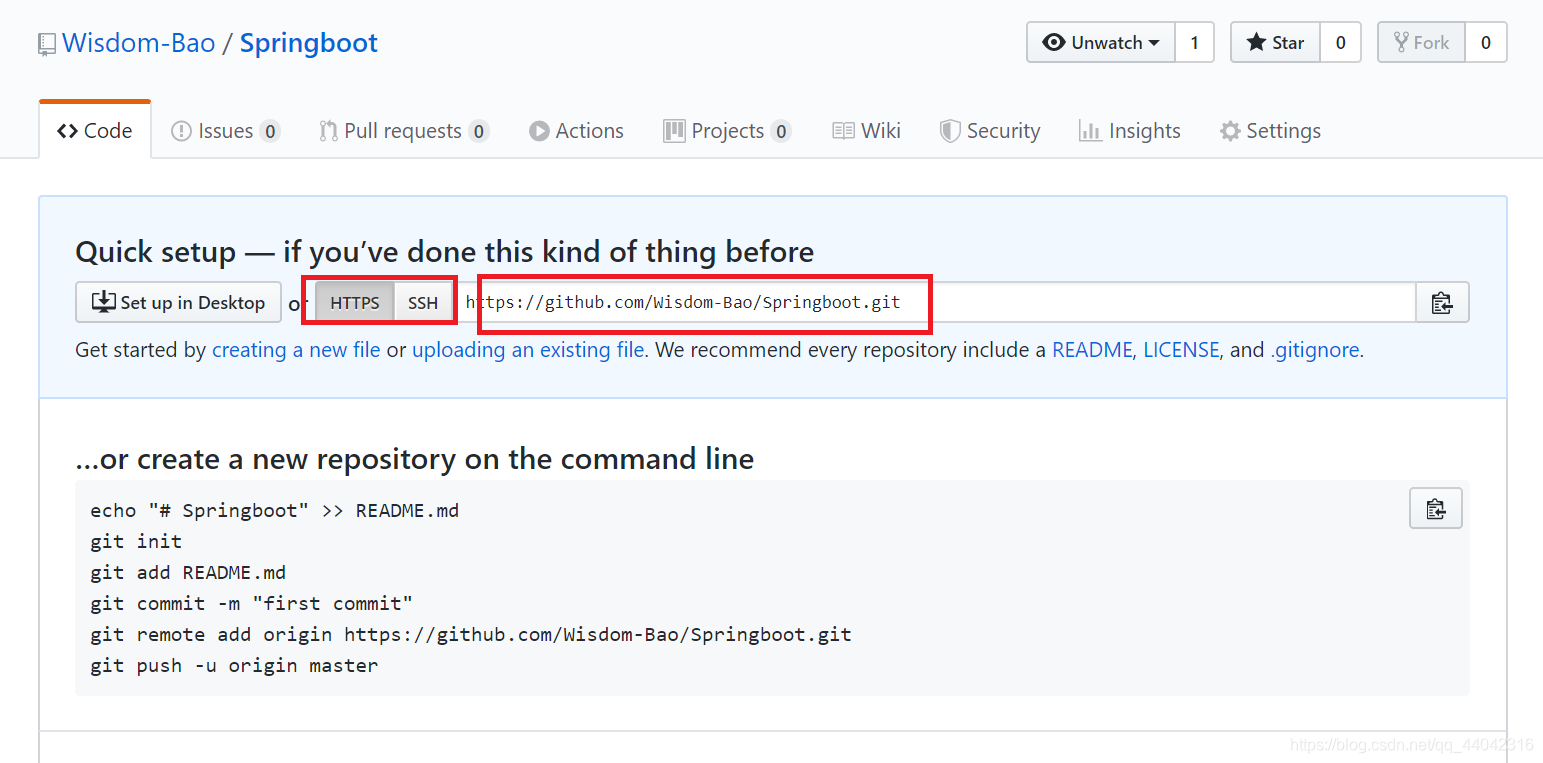Open the Wiki tab
The height and width of the screenshot is (763, 1543).
tap(866, 131)
